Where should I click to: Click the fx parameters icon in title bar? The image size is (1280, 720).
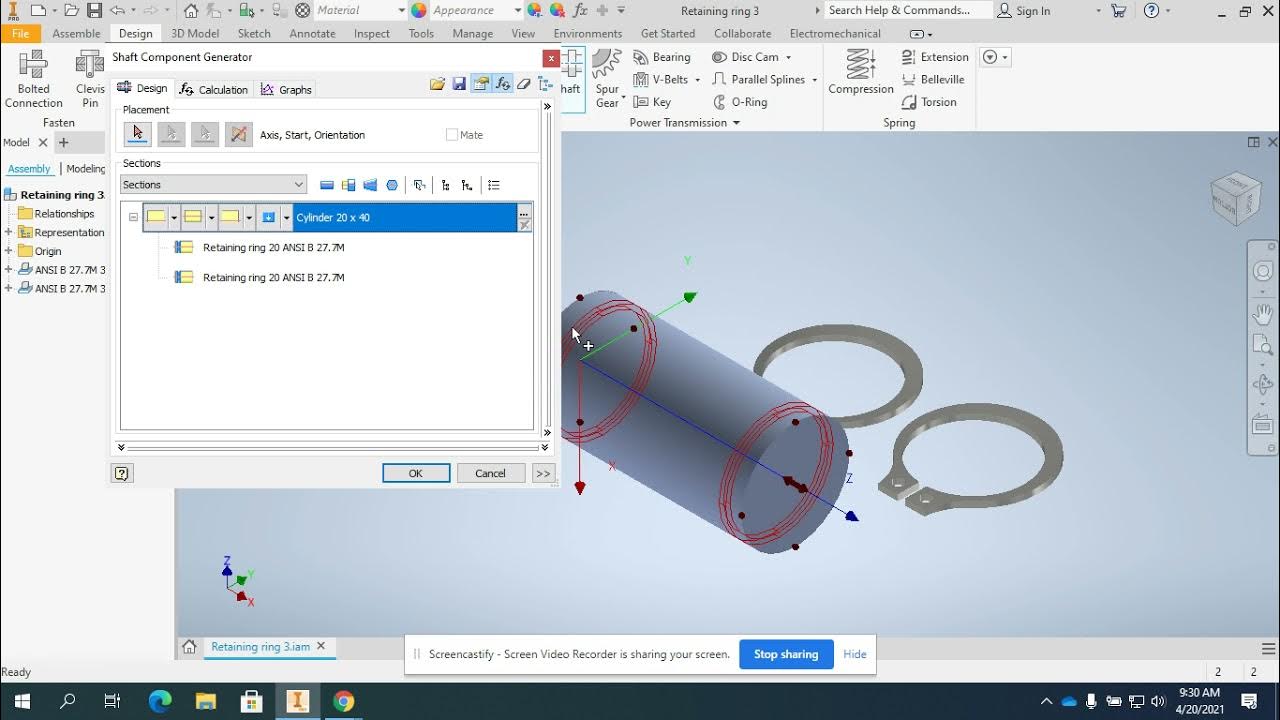coord(579,11)
